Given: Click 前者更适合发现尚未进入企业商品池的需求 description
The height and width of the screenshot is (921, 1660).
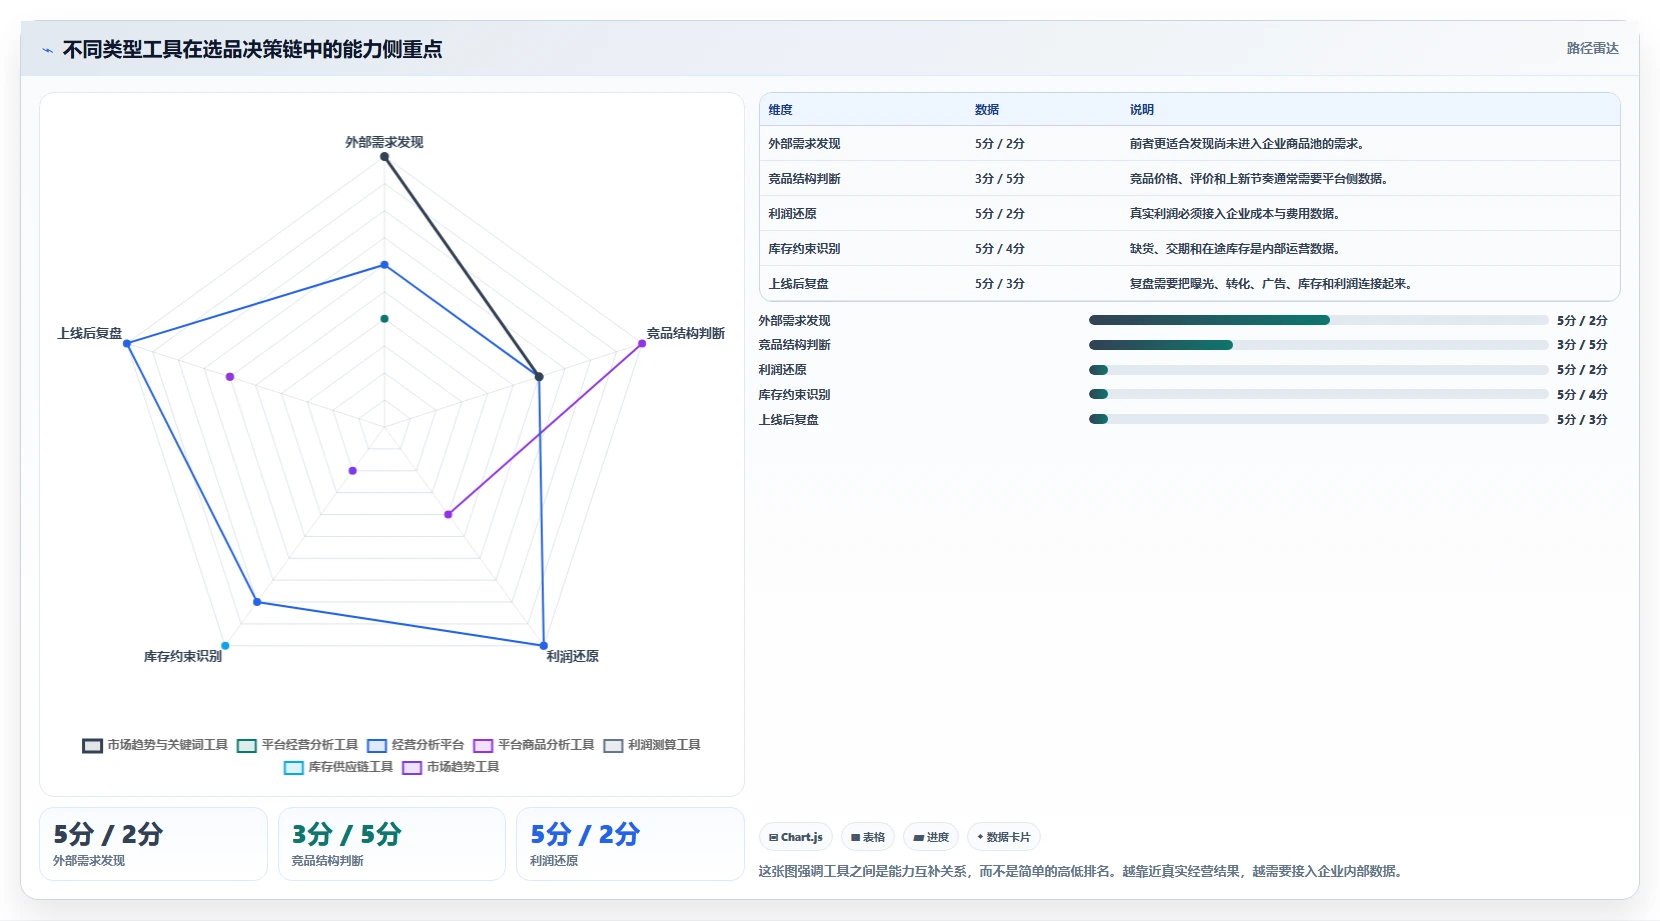Looking at the screenshot, I should [1248, 144].
